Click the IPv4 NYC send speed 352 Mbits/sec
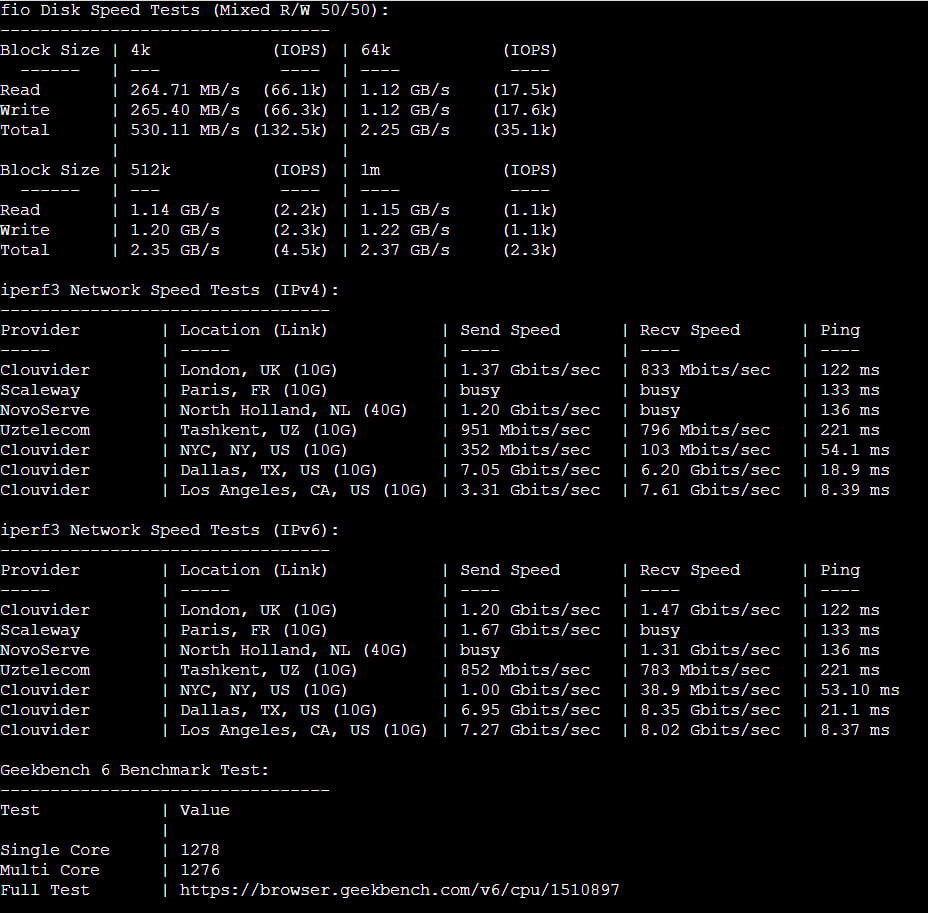This screenshot has width=928, height=913. tap(525, 450)
